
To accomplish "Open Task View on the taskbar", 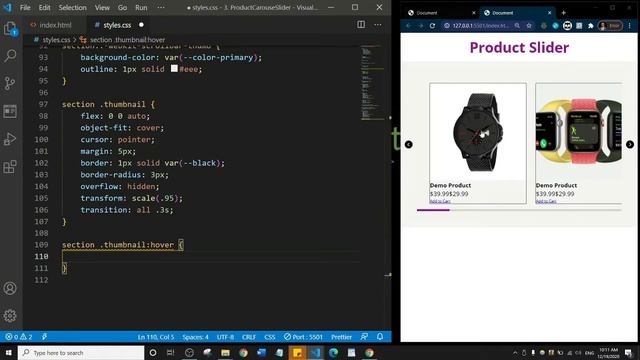I will tap(171, 353).
